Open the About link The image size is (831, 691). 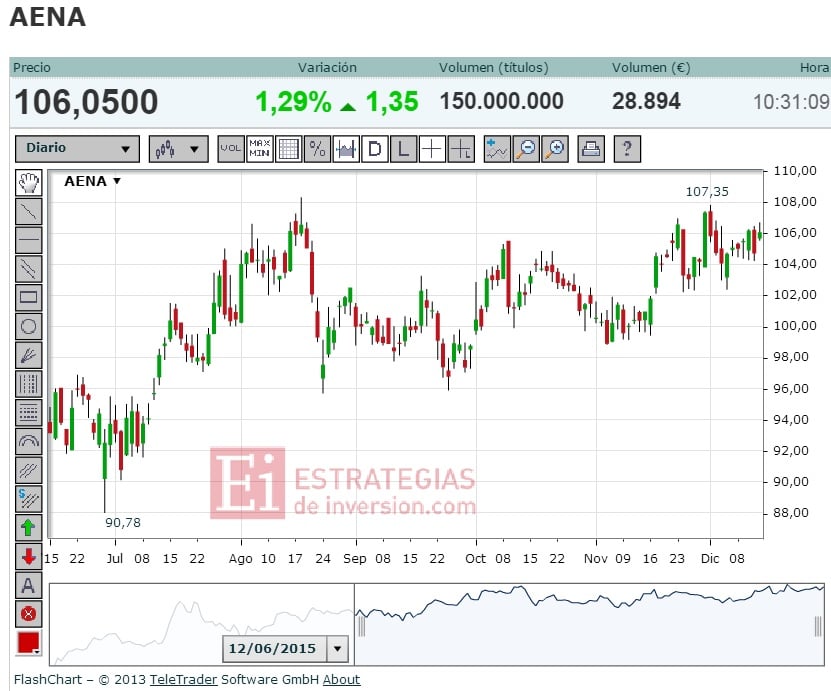point(341,679)
